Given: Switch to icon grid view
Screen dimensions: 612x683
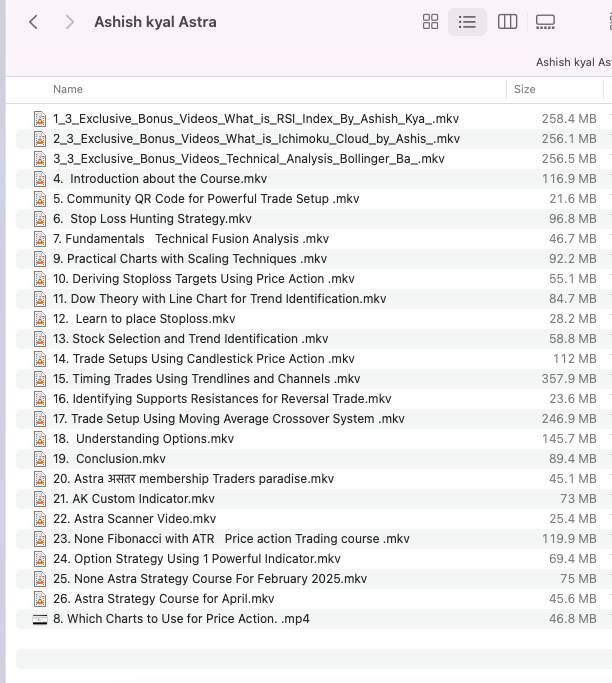Looking at the screenshot, I should point(430,22).
